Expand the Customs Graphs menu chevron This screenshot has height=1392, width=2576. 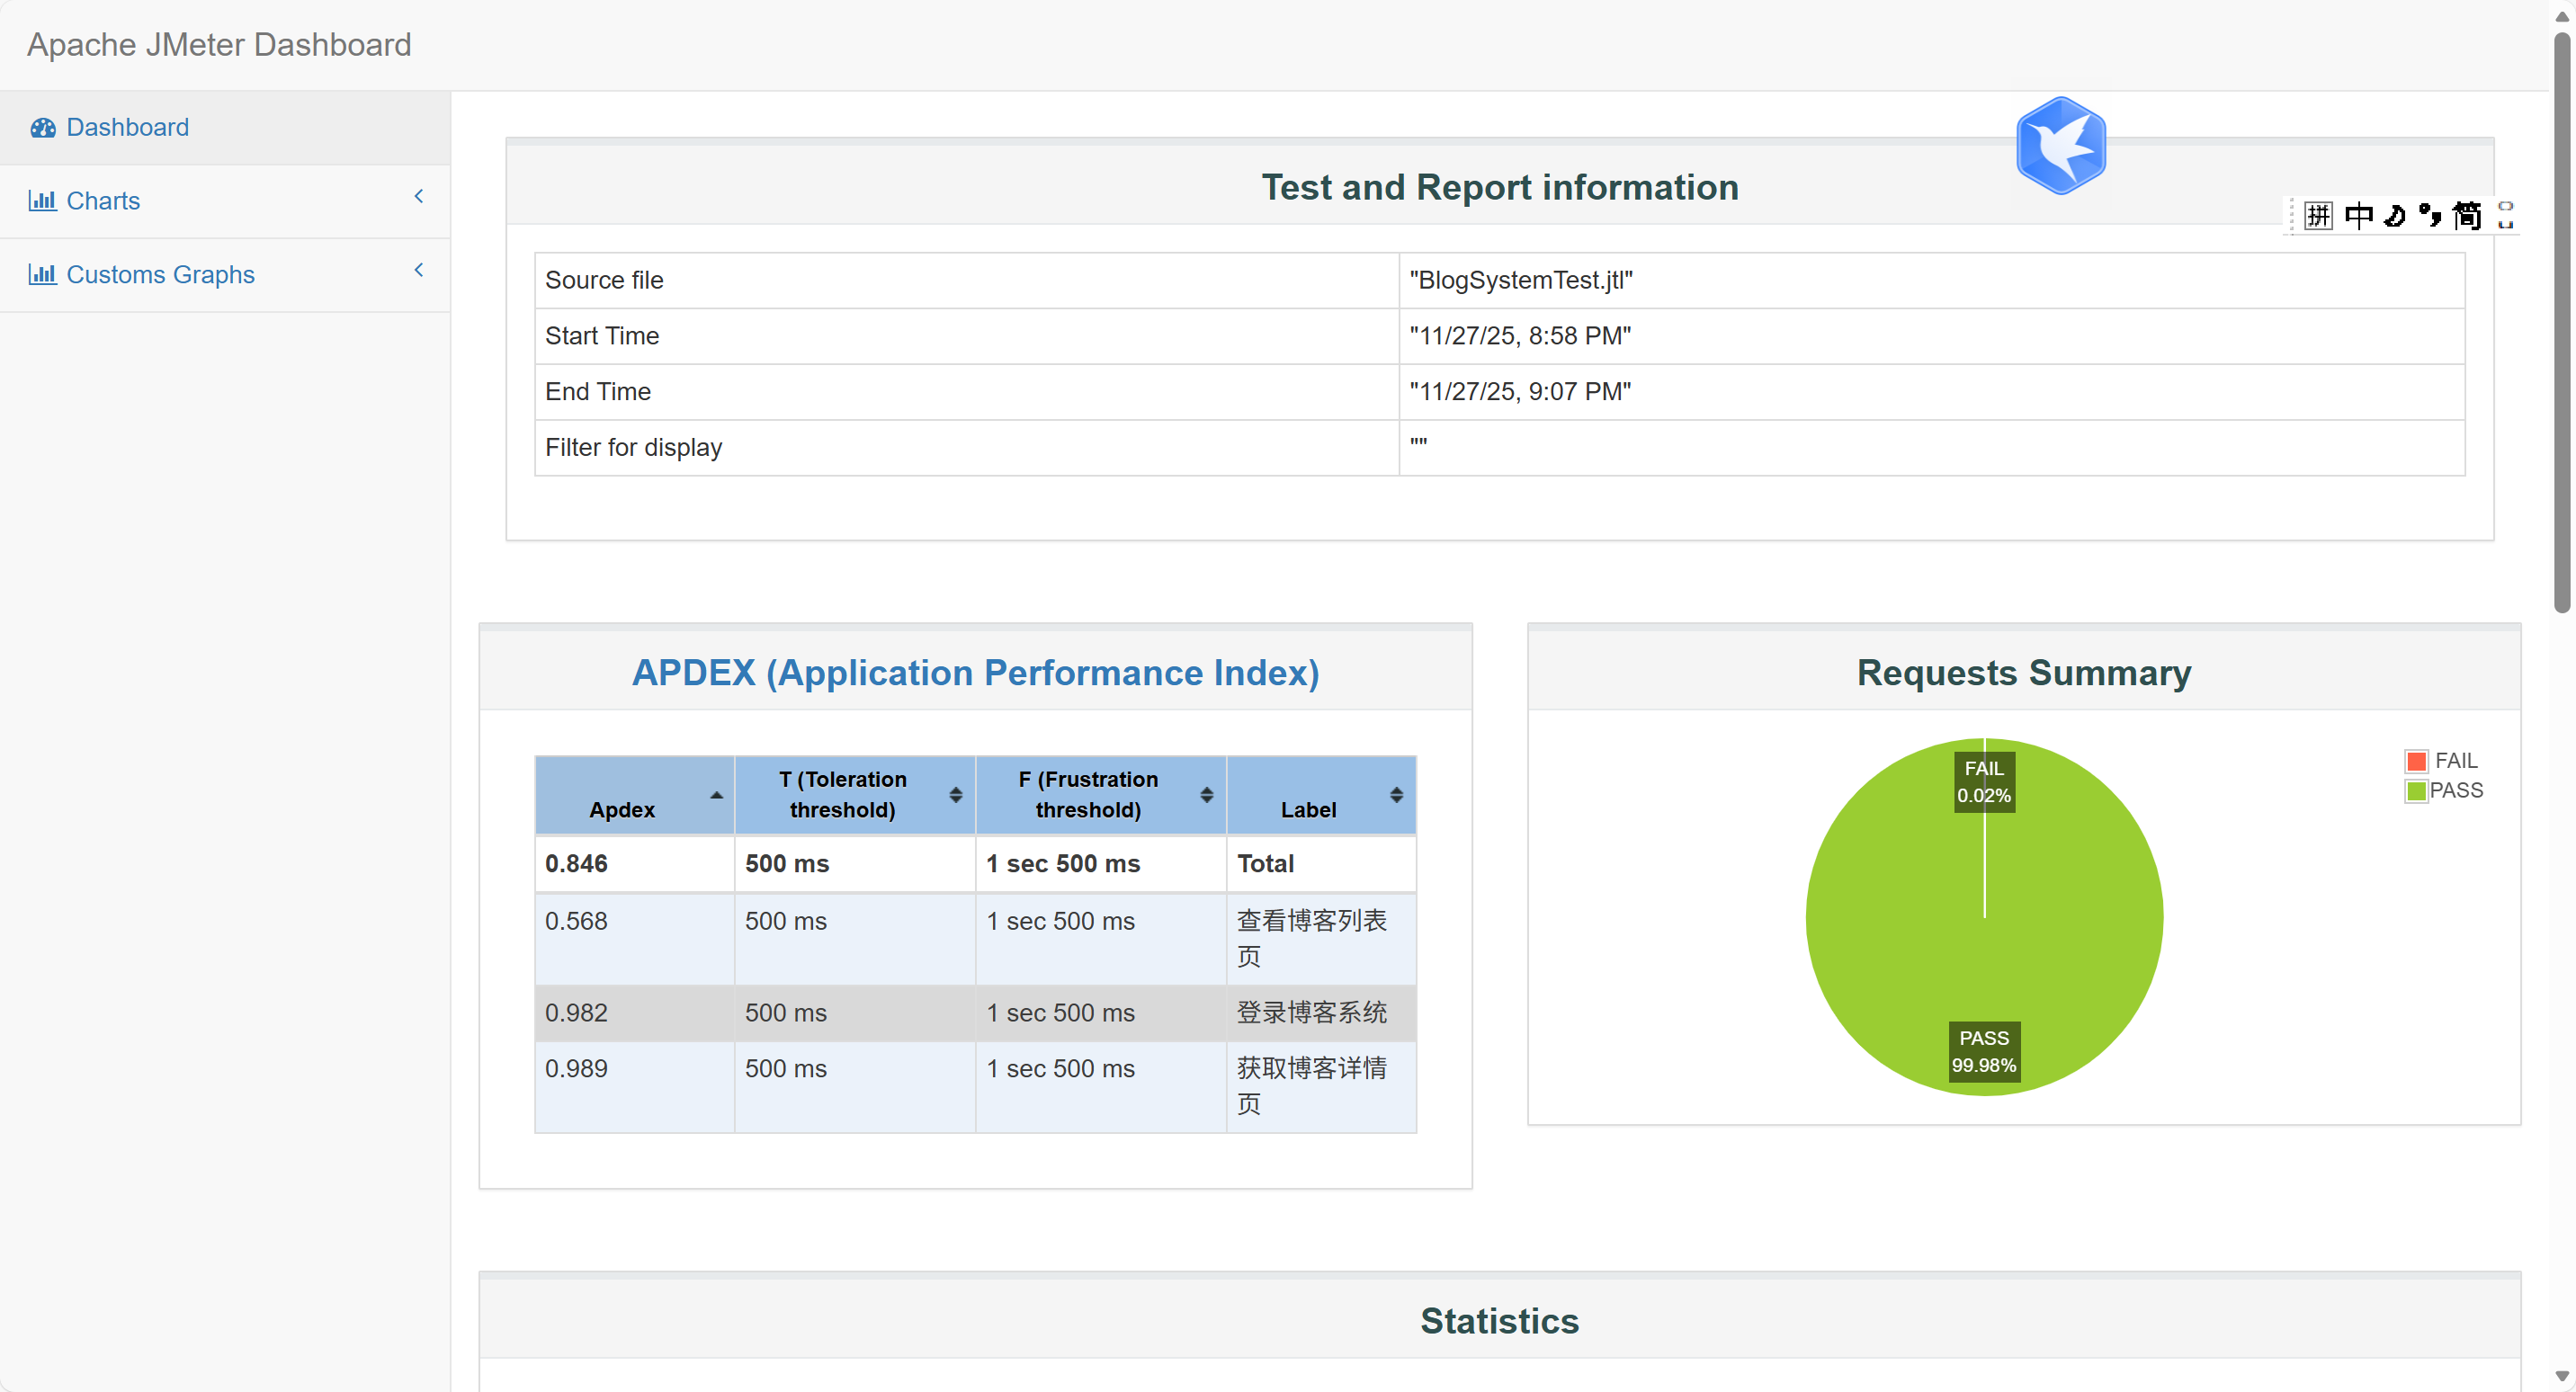419,270
